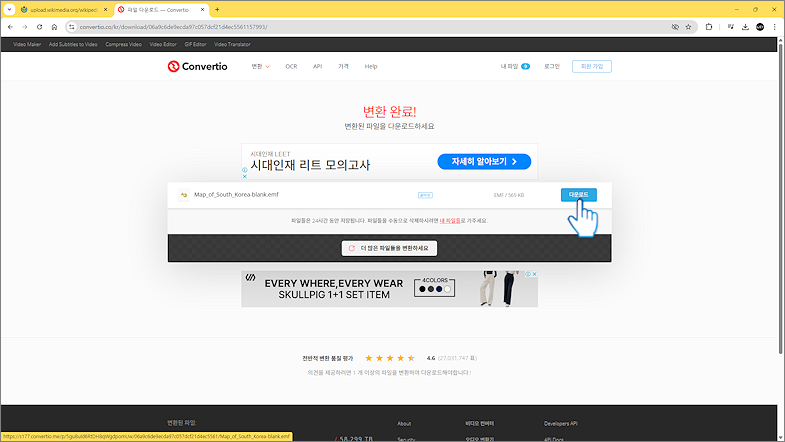Click EMF / 565 KB file size text
The width and height of the screenshot is (785, 442).
pos(509,195)
